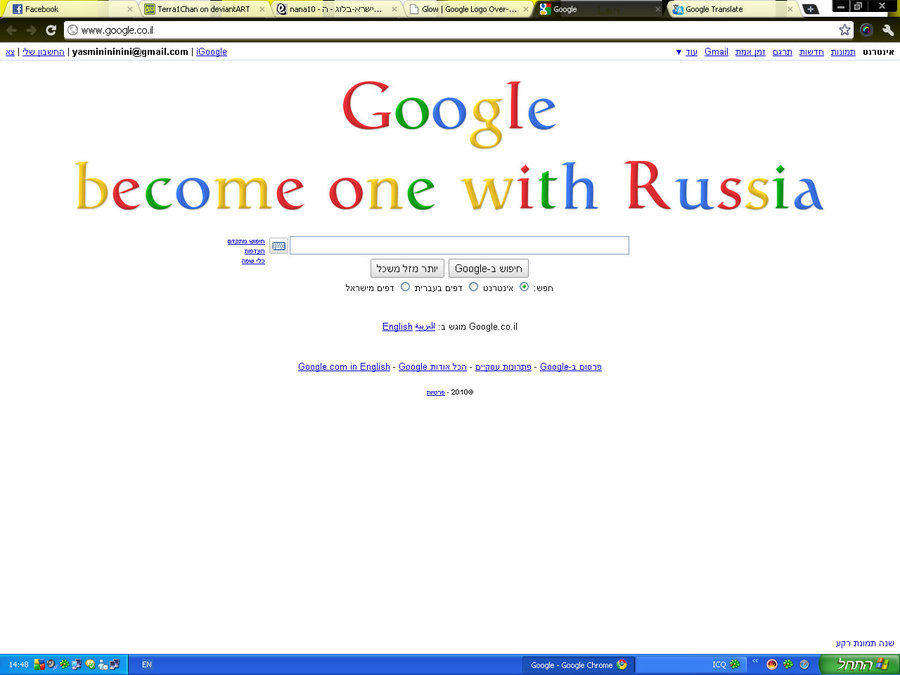900x675 pixels.
Task: Click the monitor tray icon left of the yellow shield
Action: pyautogui.click(x=77, y=665)
